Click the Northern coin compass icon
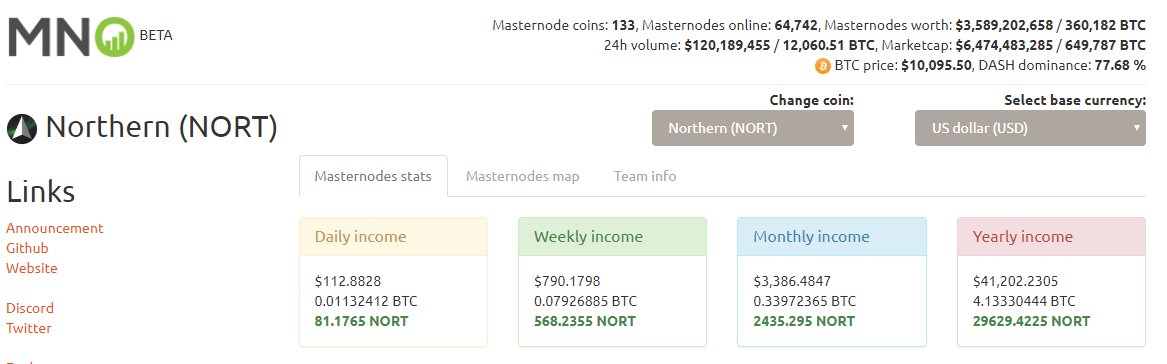The width and height of the screenshot is (1167, 364). pos(22,129)
